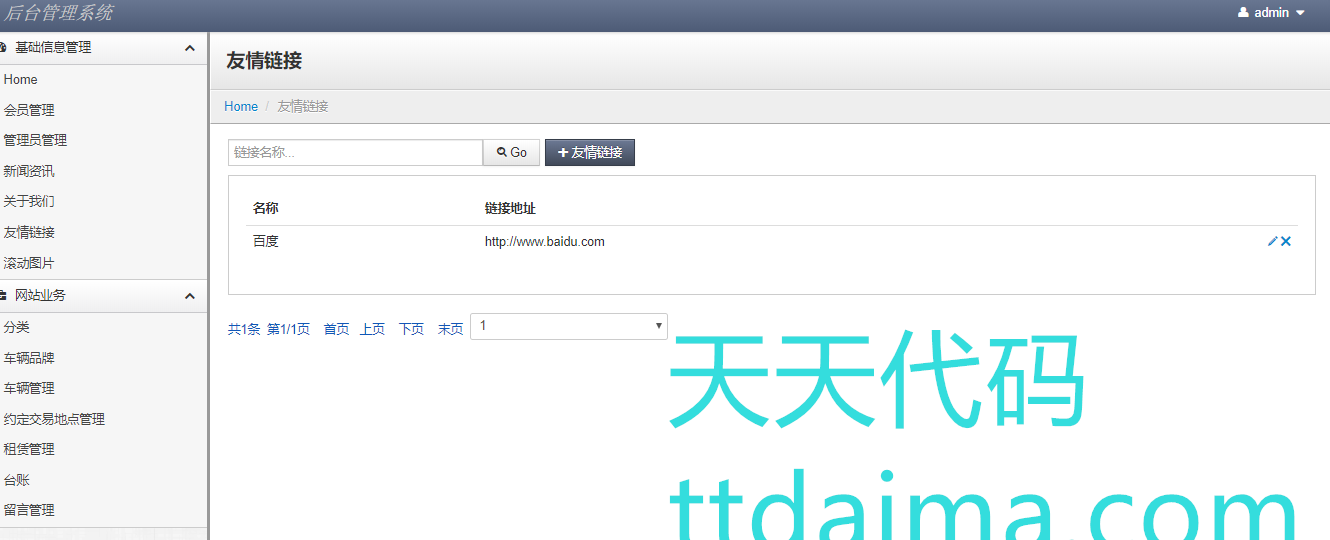Screen dimensions: 1330x540
Task: Go to 留言管理 in sidebar
Action: coord(29,510)
